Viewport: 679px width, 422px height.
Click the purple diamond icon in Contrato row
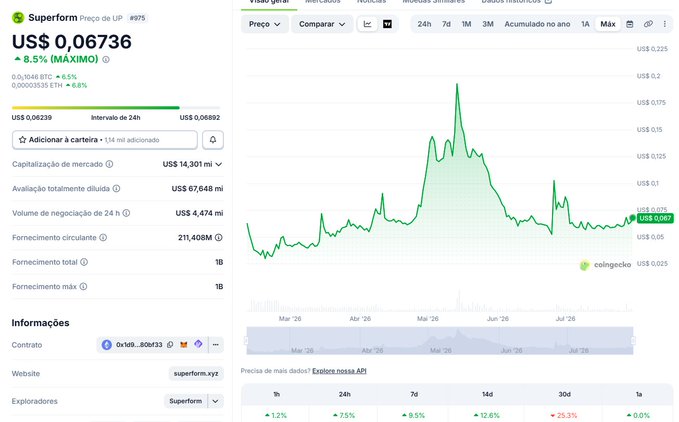198,344
